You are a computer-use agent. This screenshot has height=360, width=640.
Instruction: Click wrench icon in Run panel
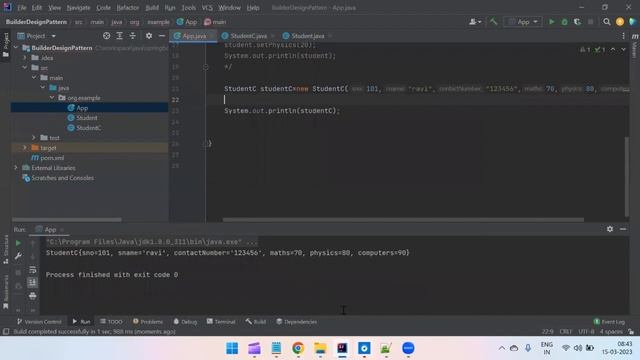[x=18, y=256]
